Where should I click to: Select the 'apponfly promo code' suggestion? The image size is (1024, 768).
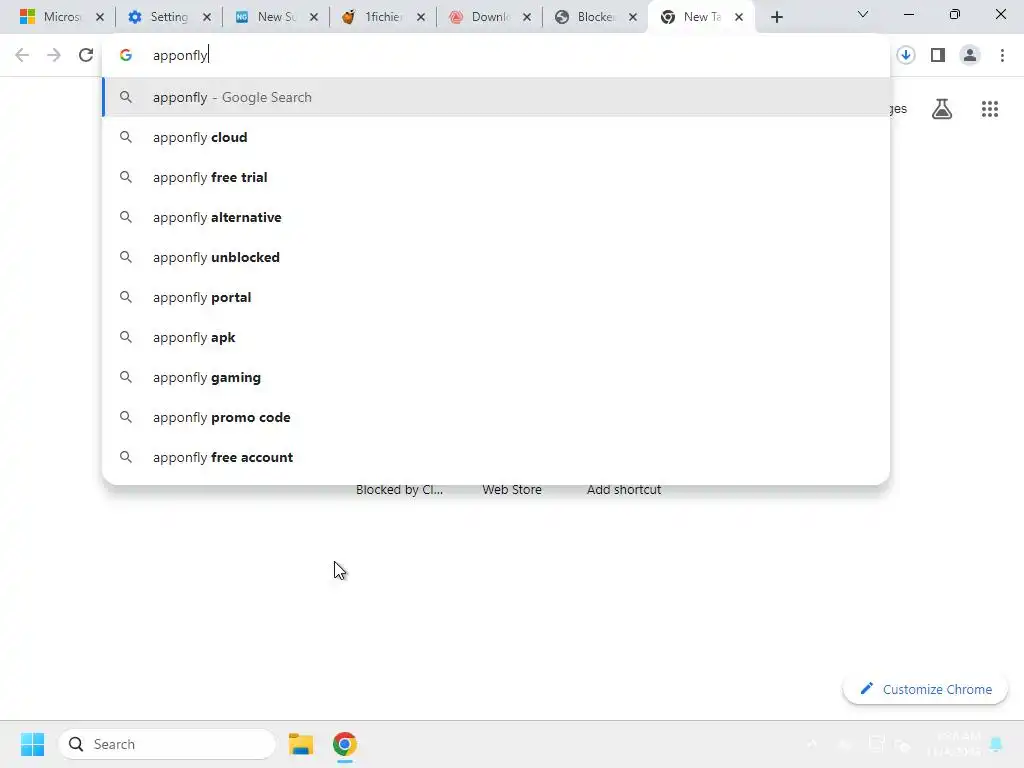click(496, 417)
